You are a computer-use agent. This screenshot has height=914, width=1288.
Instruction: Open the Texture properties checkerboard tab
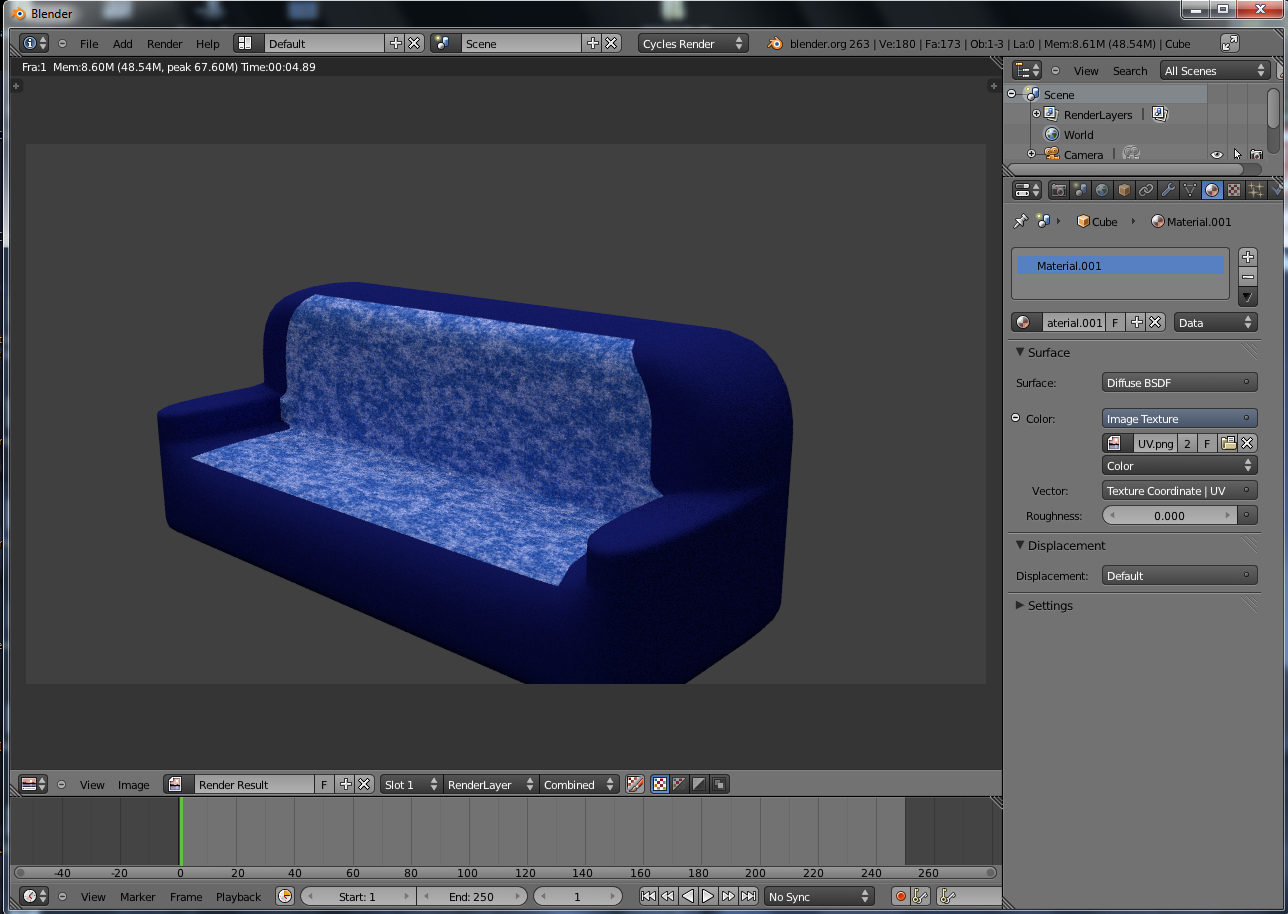(1234, 190)
